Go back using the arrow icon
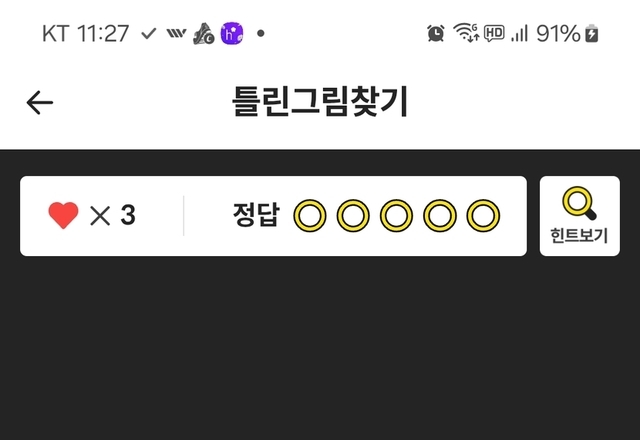This screenshot has width=640, height=440. 40,102
